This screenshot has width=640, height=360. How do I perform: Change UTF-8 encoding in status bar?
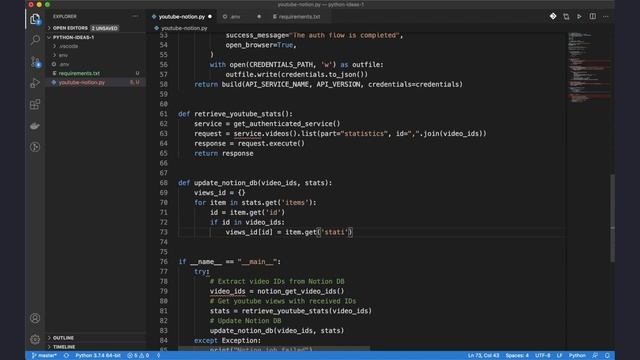542,356
